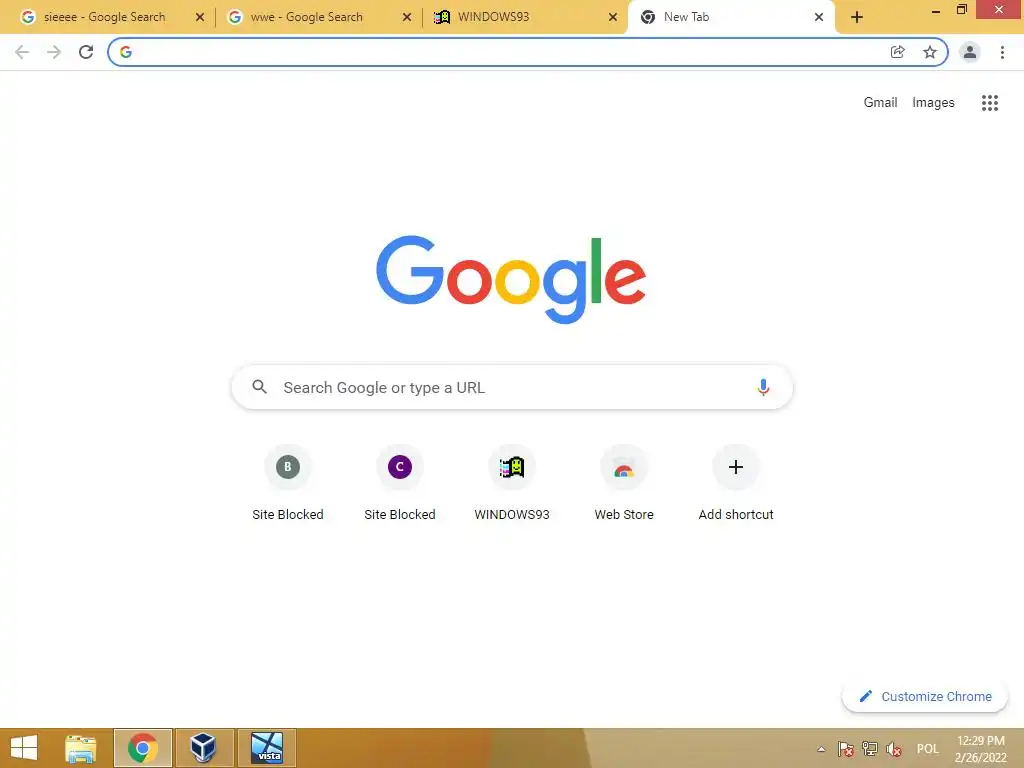Open the WINDOWS93 shortcut tile
The image size is (1024, 768).
(512, 483)
